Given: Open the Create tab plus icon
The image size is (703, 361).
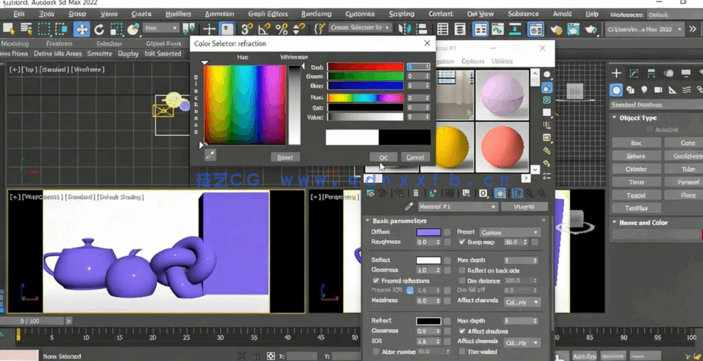Looking at the screenshot, I should point(617,73).
